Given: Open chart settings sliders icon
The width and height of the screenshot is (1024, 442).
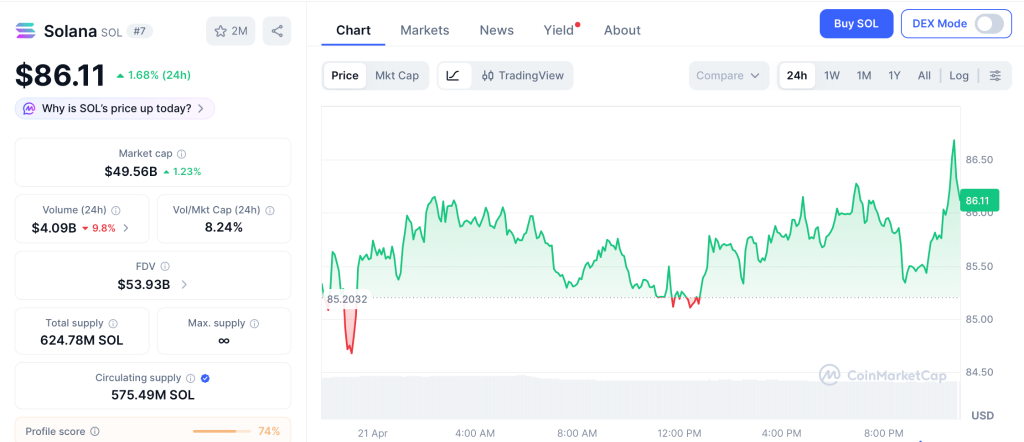Looking at the screenshot, I should [x=994, y=75].
